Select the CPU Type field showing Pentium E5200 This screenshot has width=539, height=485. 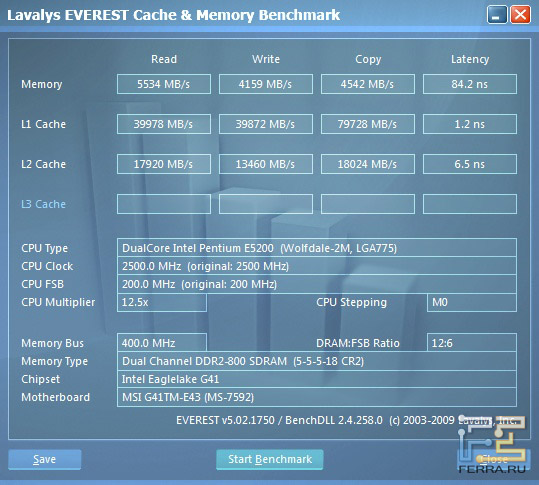coord(317,247)
